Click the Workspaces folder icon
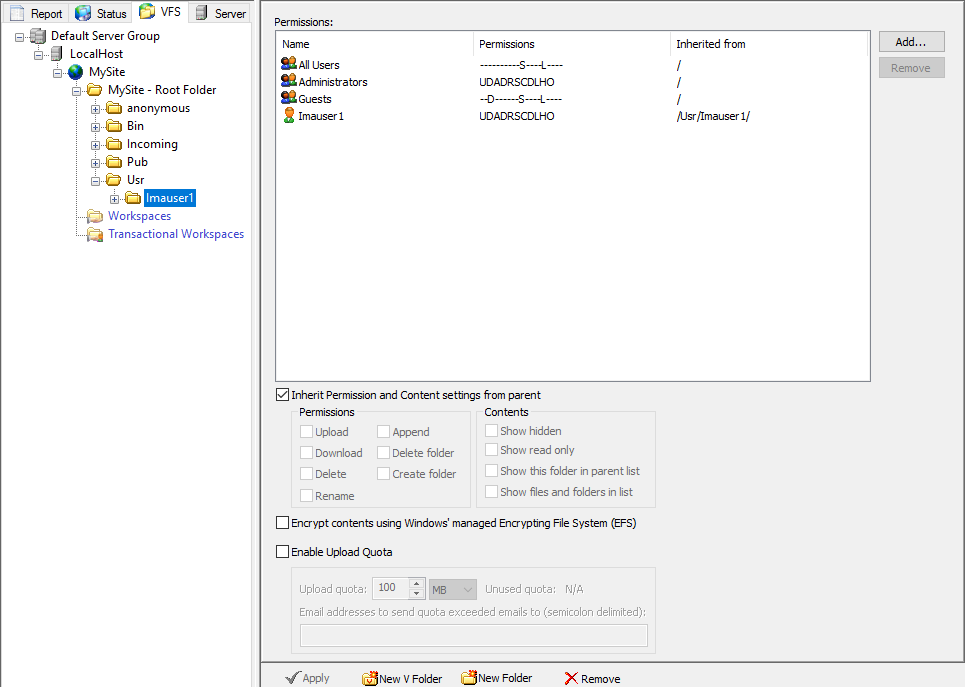This screenshot has width=965, height=687. tap(95, 216)
